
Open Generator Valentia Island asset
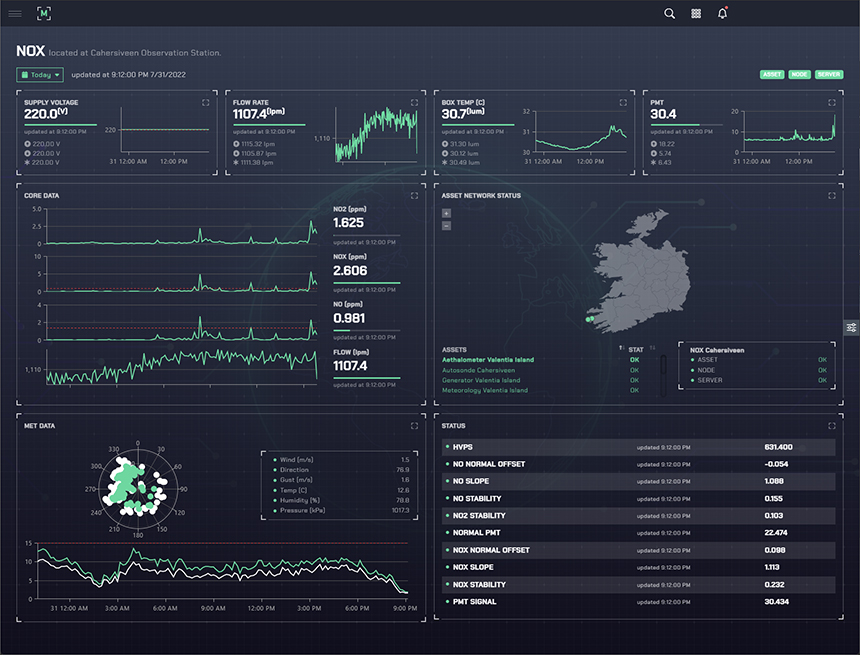(481, 380)
